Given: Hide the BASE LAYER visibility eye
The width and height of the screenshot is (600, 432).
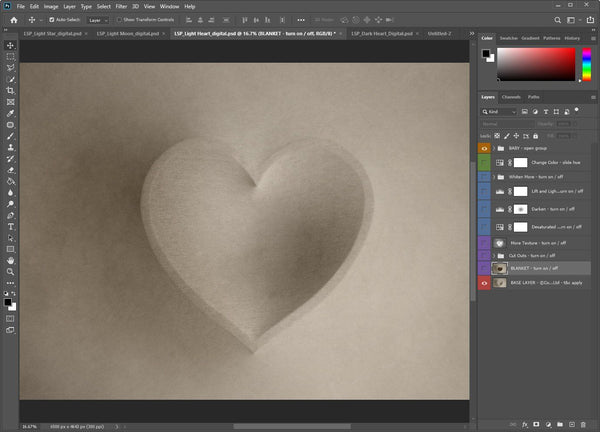Looking at the screenshot, I should [485, 283].
